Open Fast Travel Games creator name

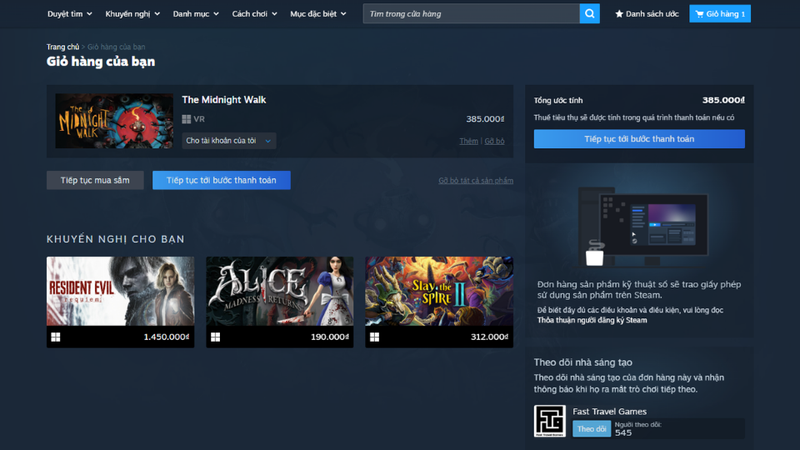[x=609, y=411]
